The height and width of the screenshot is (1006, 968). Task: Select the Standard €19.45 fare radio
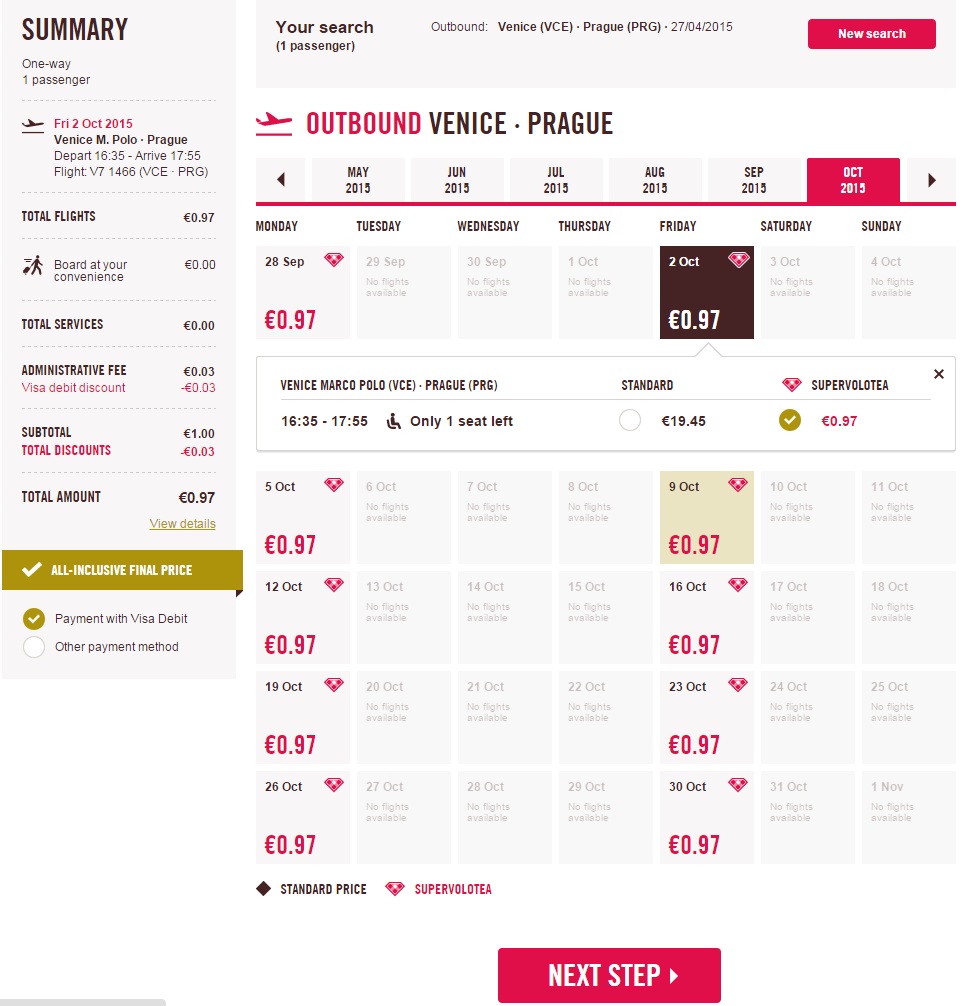point(630,420)
